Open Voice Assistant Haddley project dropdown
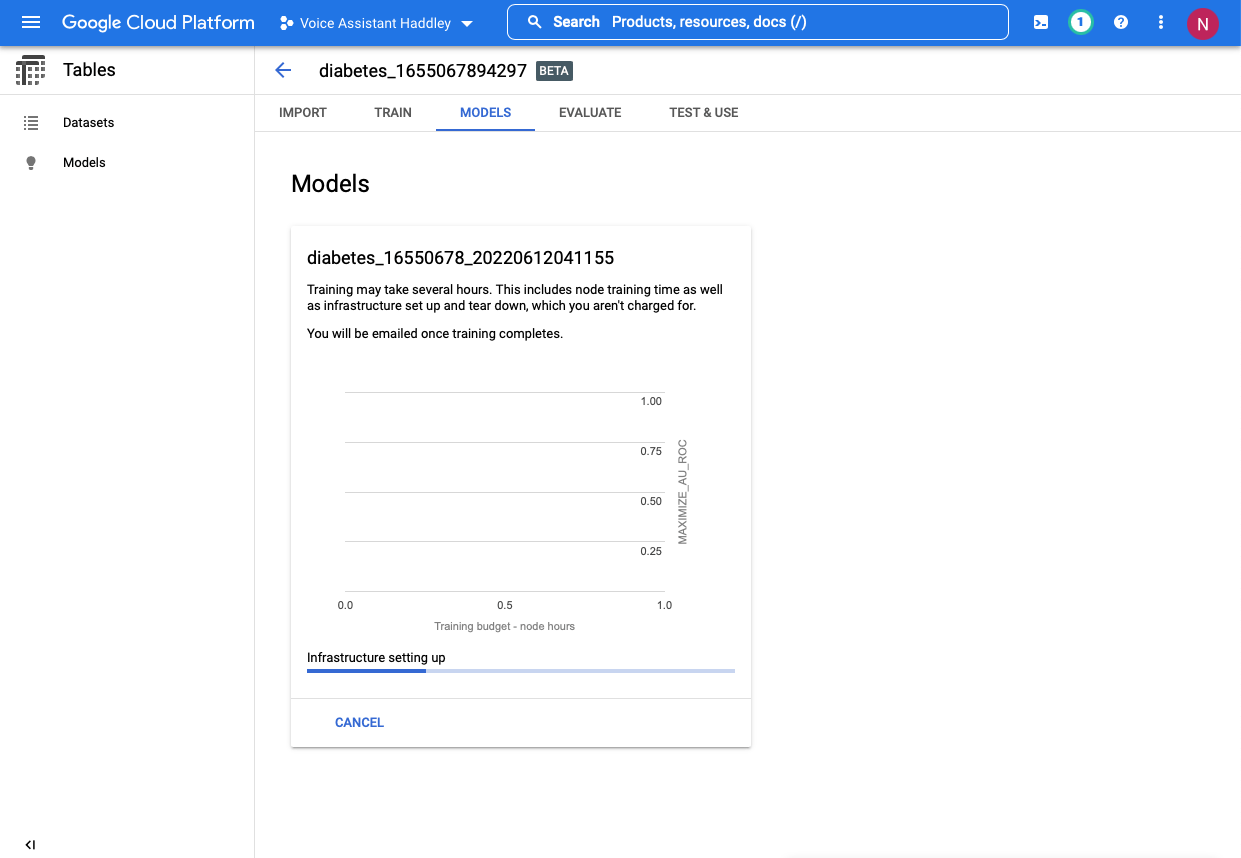 376,23
